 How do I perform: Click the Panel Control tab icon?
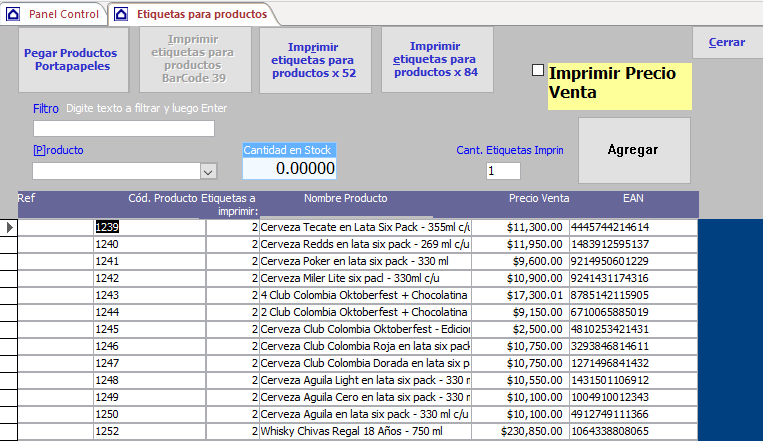tap(13, 14)
